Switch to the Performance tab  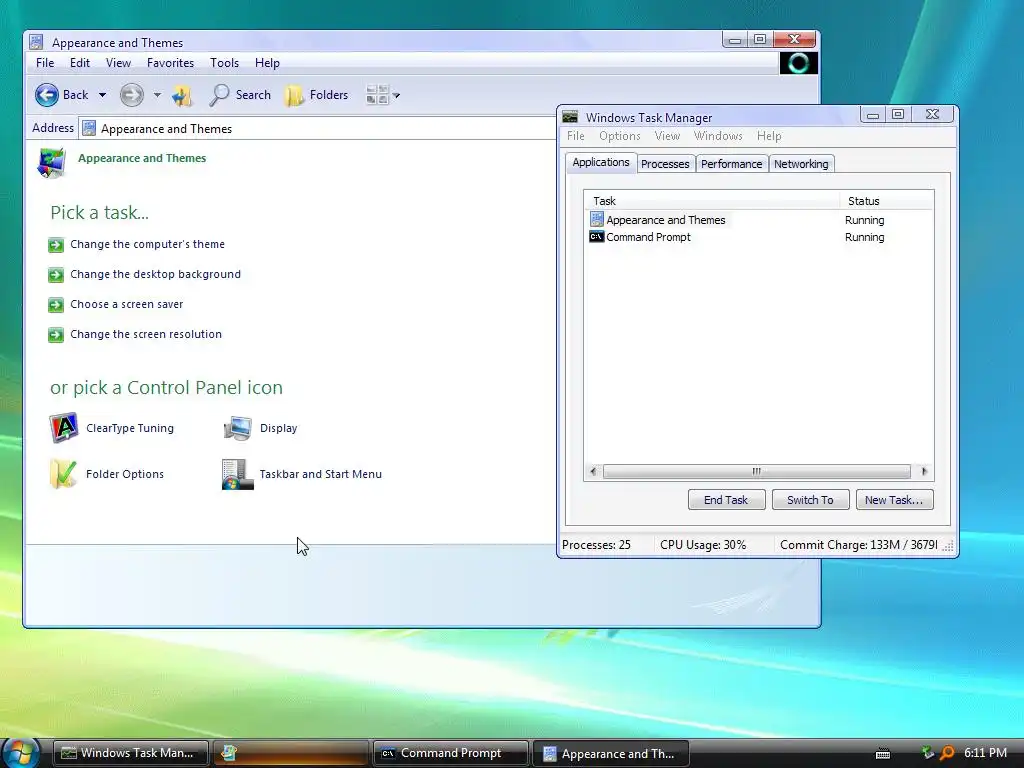(x=731, y=164)
